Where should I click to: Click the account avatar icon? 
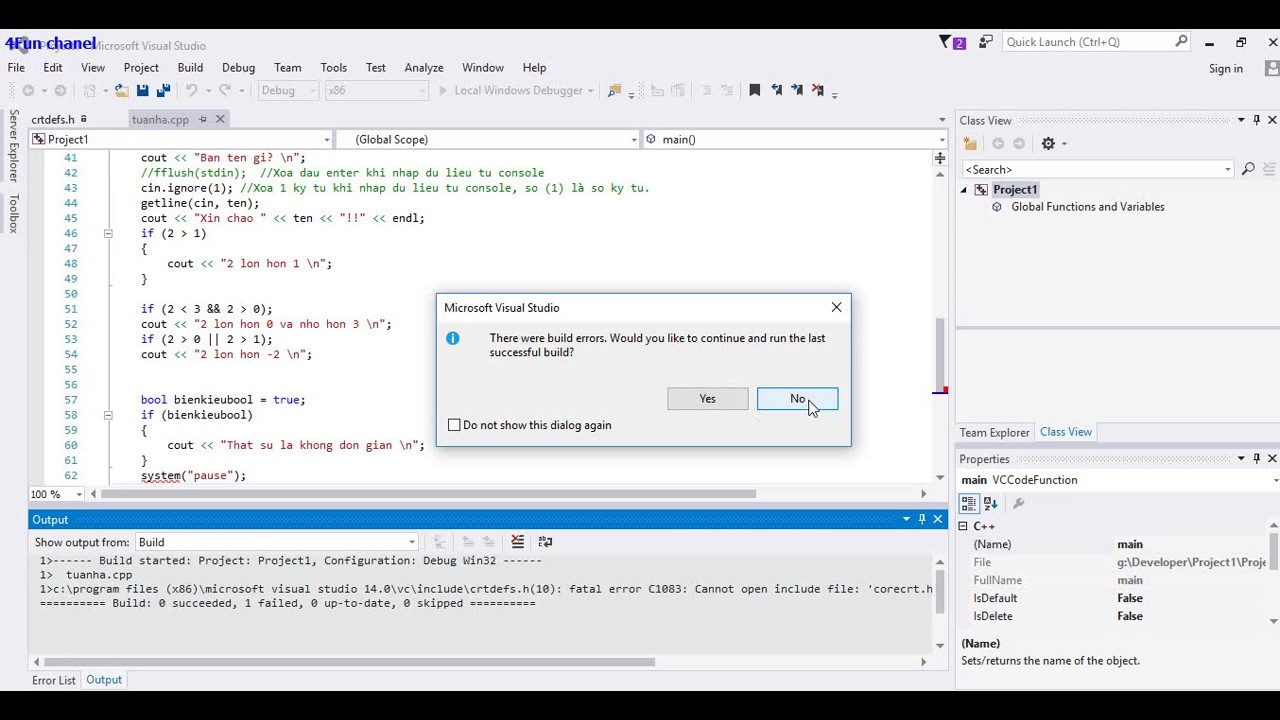[1272, 69]
